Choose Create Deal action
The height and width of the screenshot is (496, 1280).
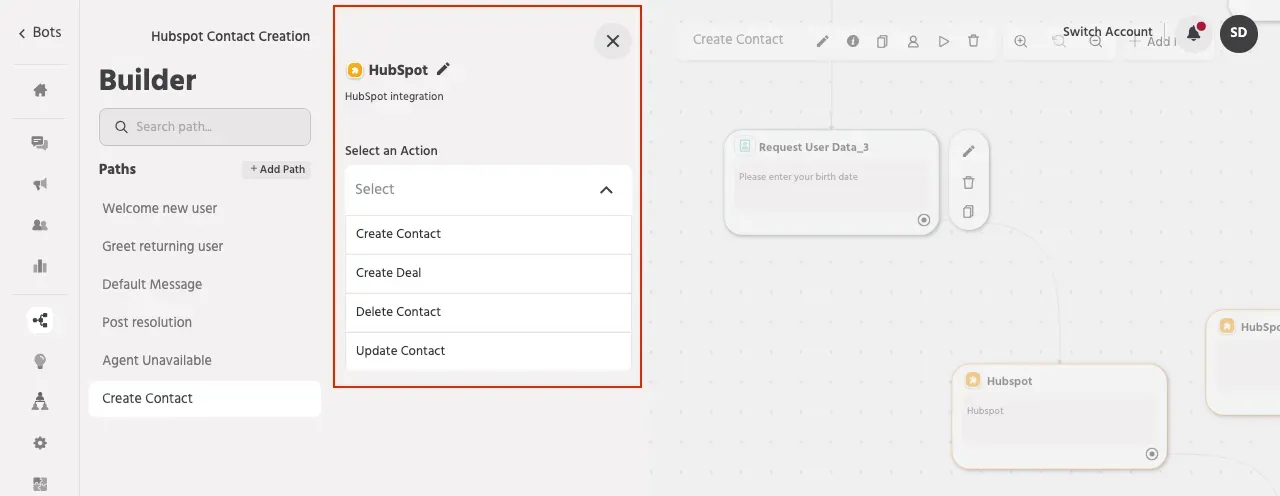click(x=488, y=273)
